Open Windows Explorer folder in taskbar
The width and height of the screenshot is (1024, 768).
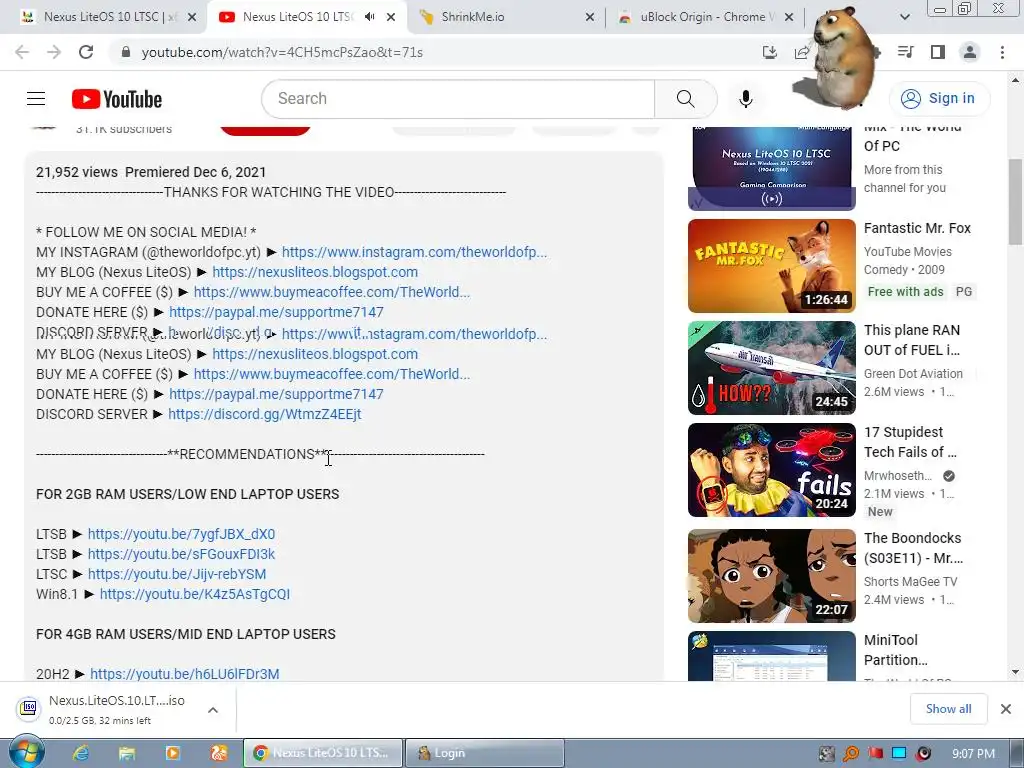[x=127, y=753]
